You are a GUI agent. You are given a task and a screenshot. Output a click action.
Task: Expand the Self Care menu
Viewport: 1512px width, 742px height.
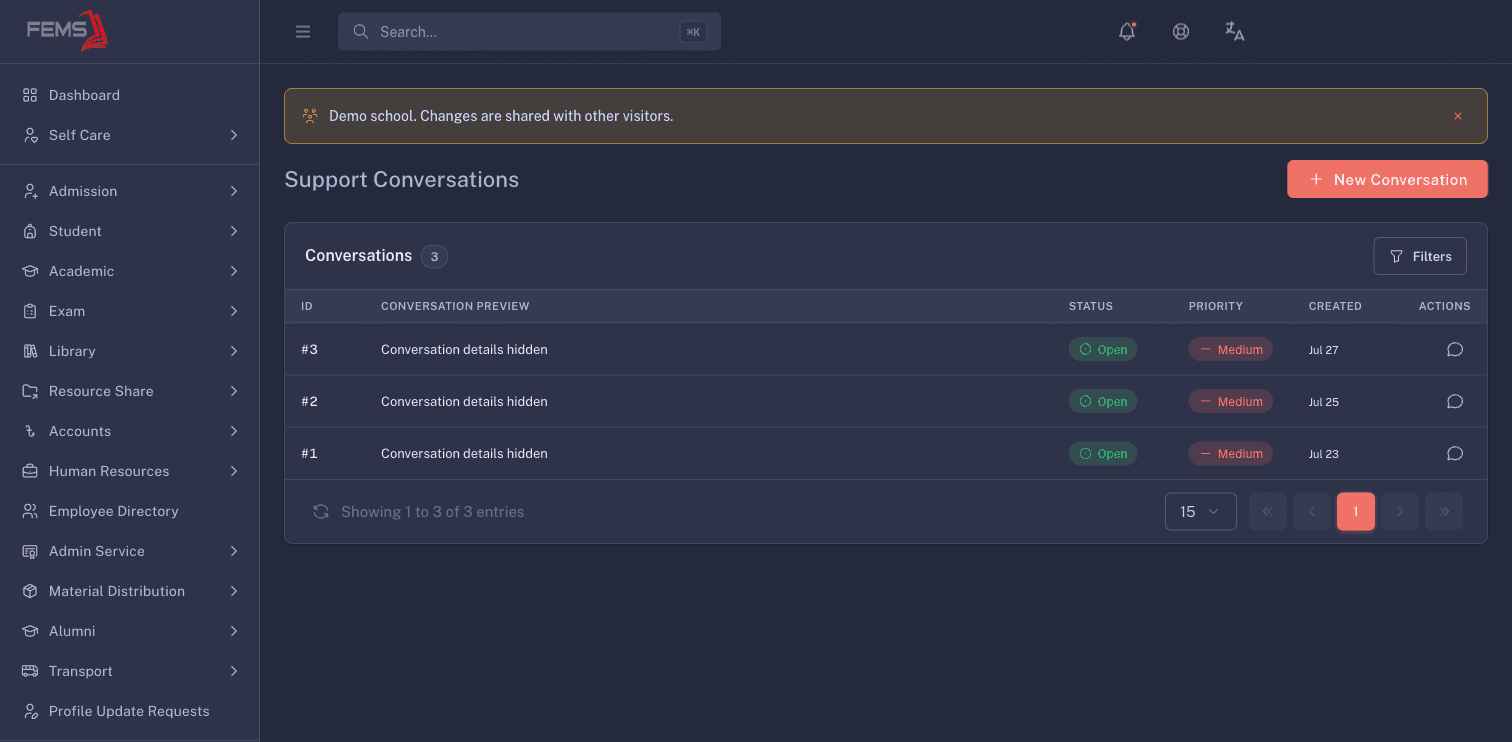(130, 135)
